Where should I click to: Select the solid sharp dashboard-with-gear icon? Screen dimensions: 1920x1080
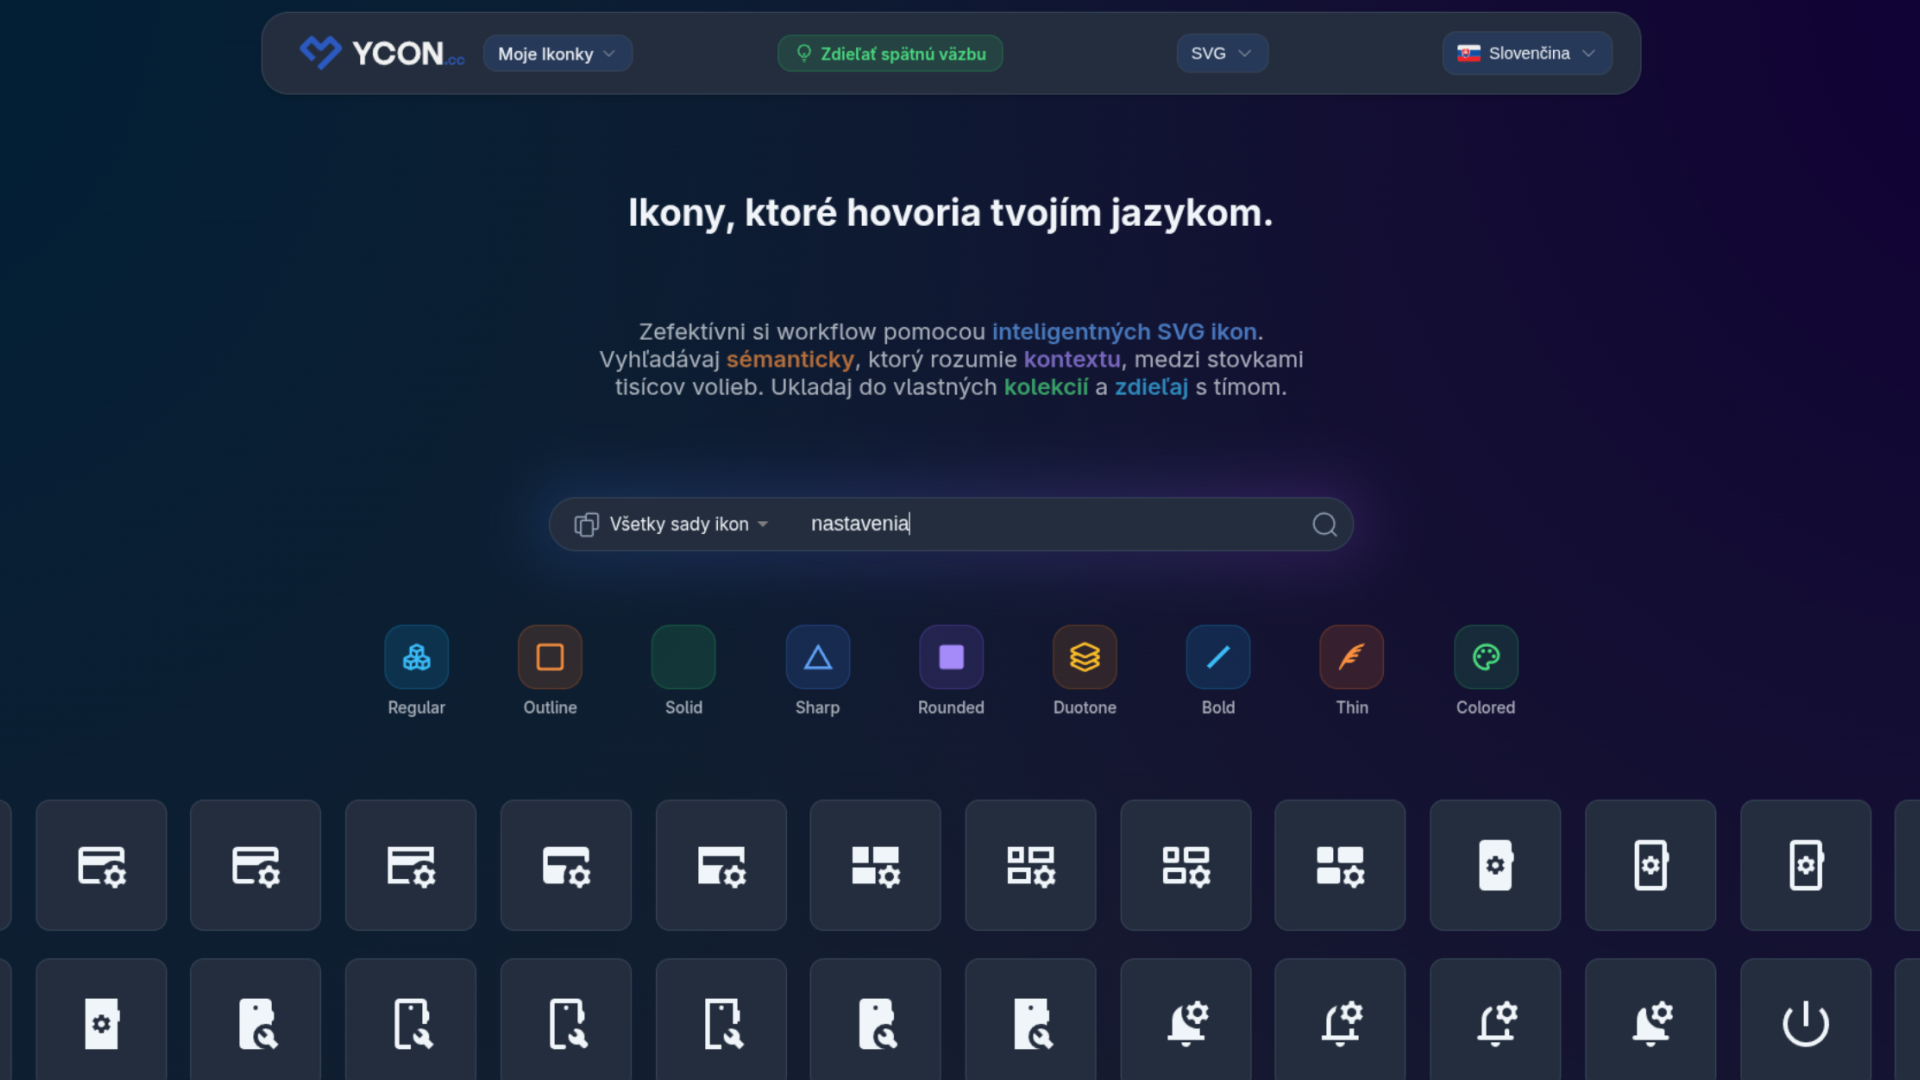click(875, 865)
